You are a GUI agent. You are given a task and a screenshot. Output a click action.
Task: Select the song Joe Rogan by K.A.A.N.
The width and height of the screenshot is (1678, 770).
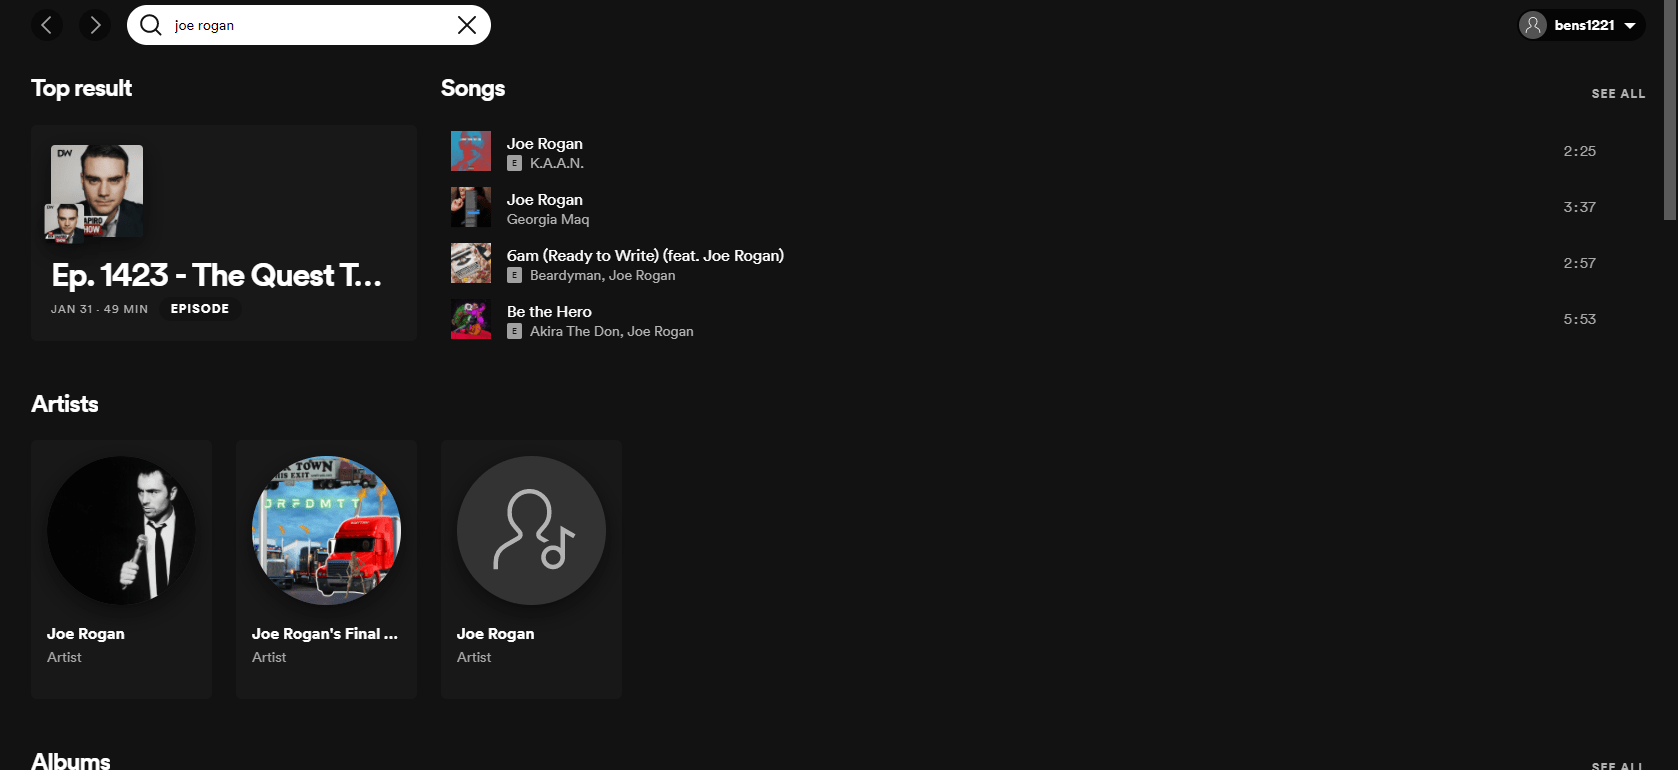pyautogui.click(x=544, y=144)
